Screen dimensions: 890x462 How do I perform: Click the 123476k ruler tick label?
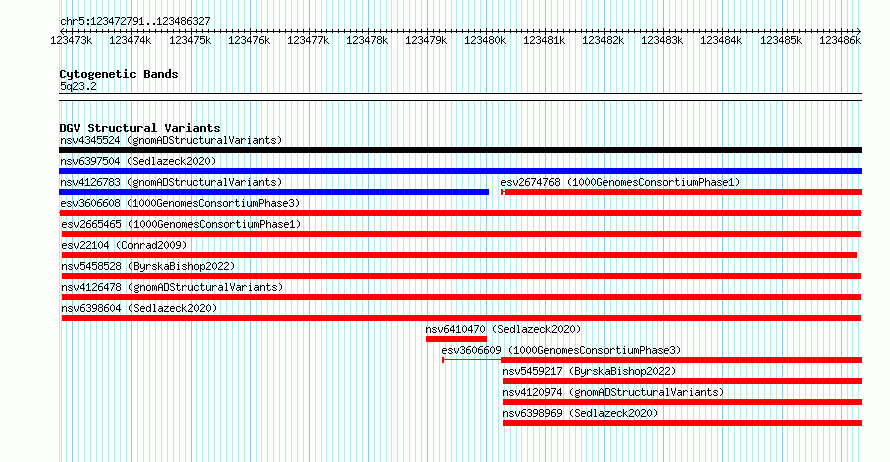point(249,40)
